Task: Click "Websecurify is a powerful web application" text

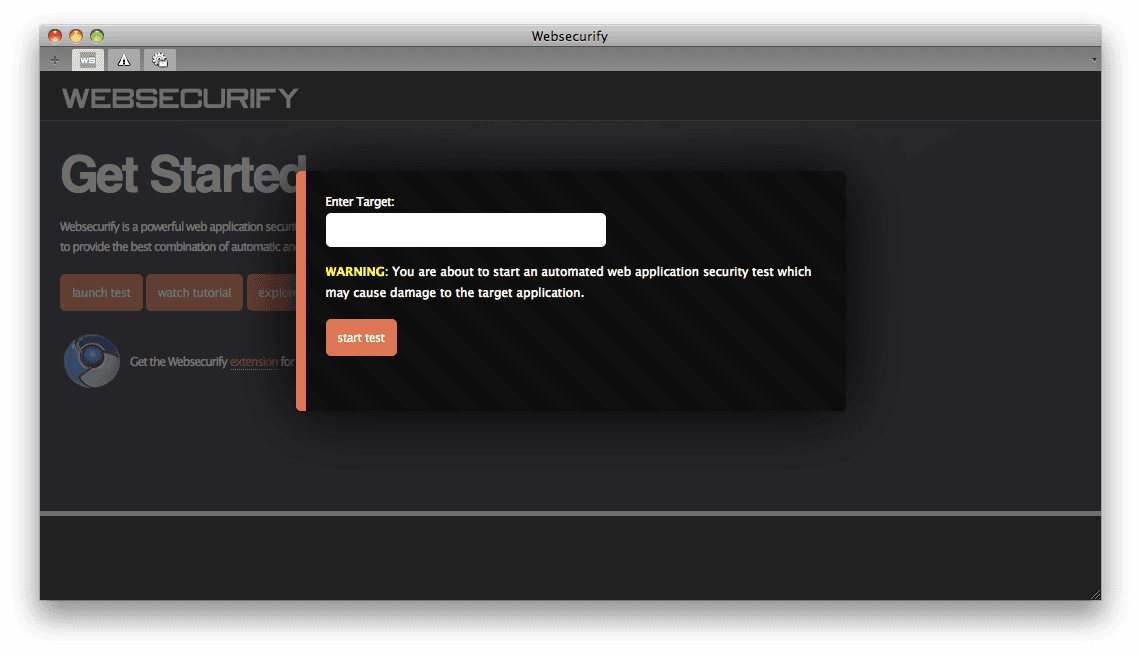Action: [x=161, y=226]
